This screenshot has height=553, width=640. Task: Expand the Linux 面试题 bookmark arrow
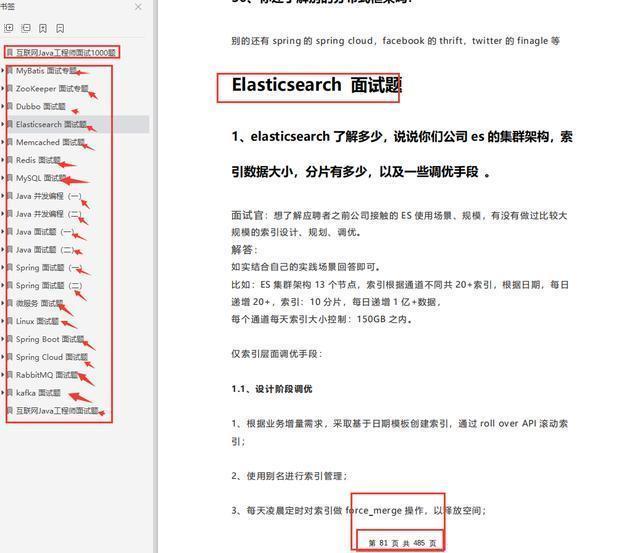click(3, 321)
